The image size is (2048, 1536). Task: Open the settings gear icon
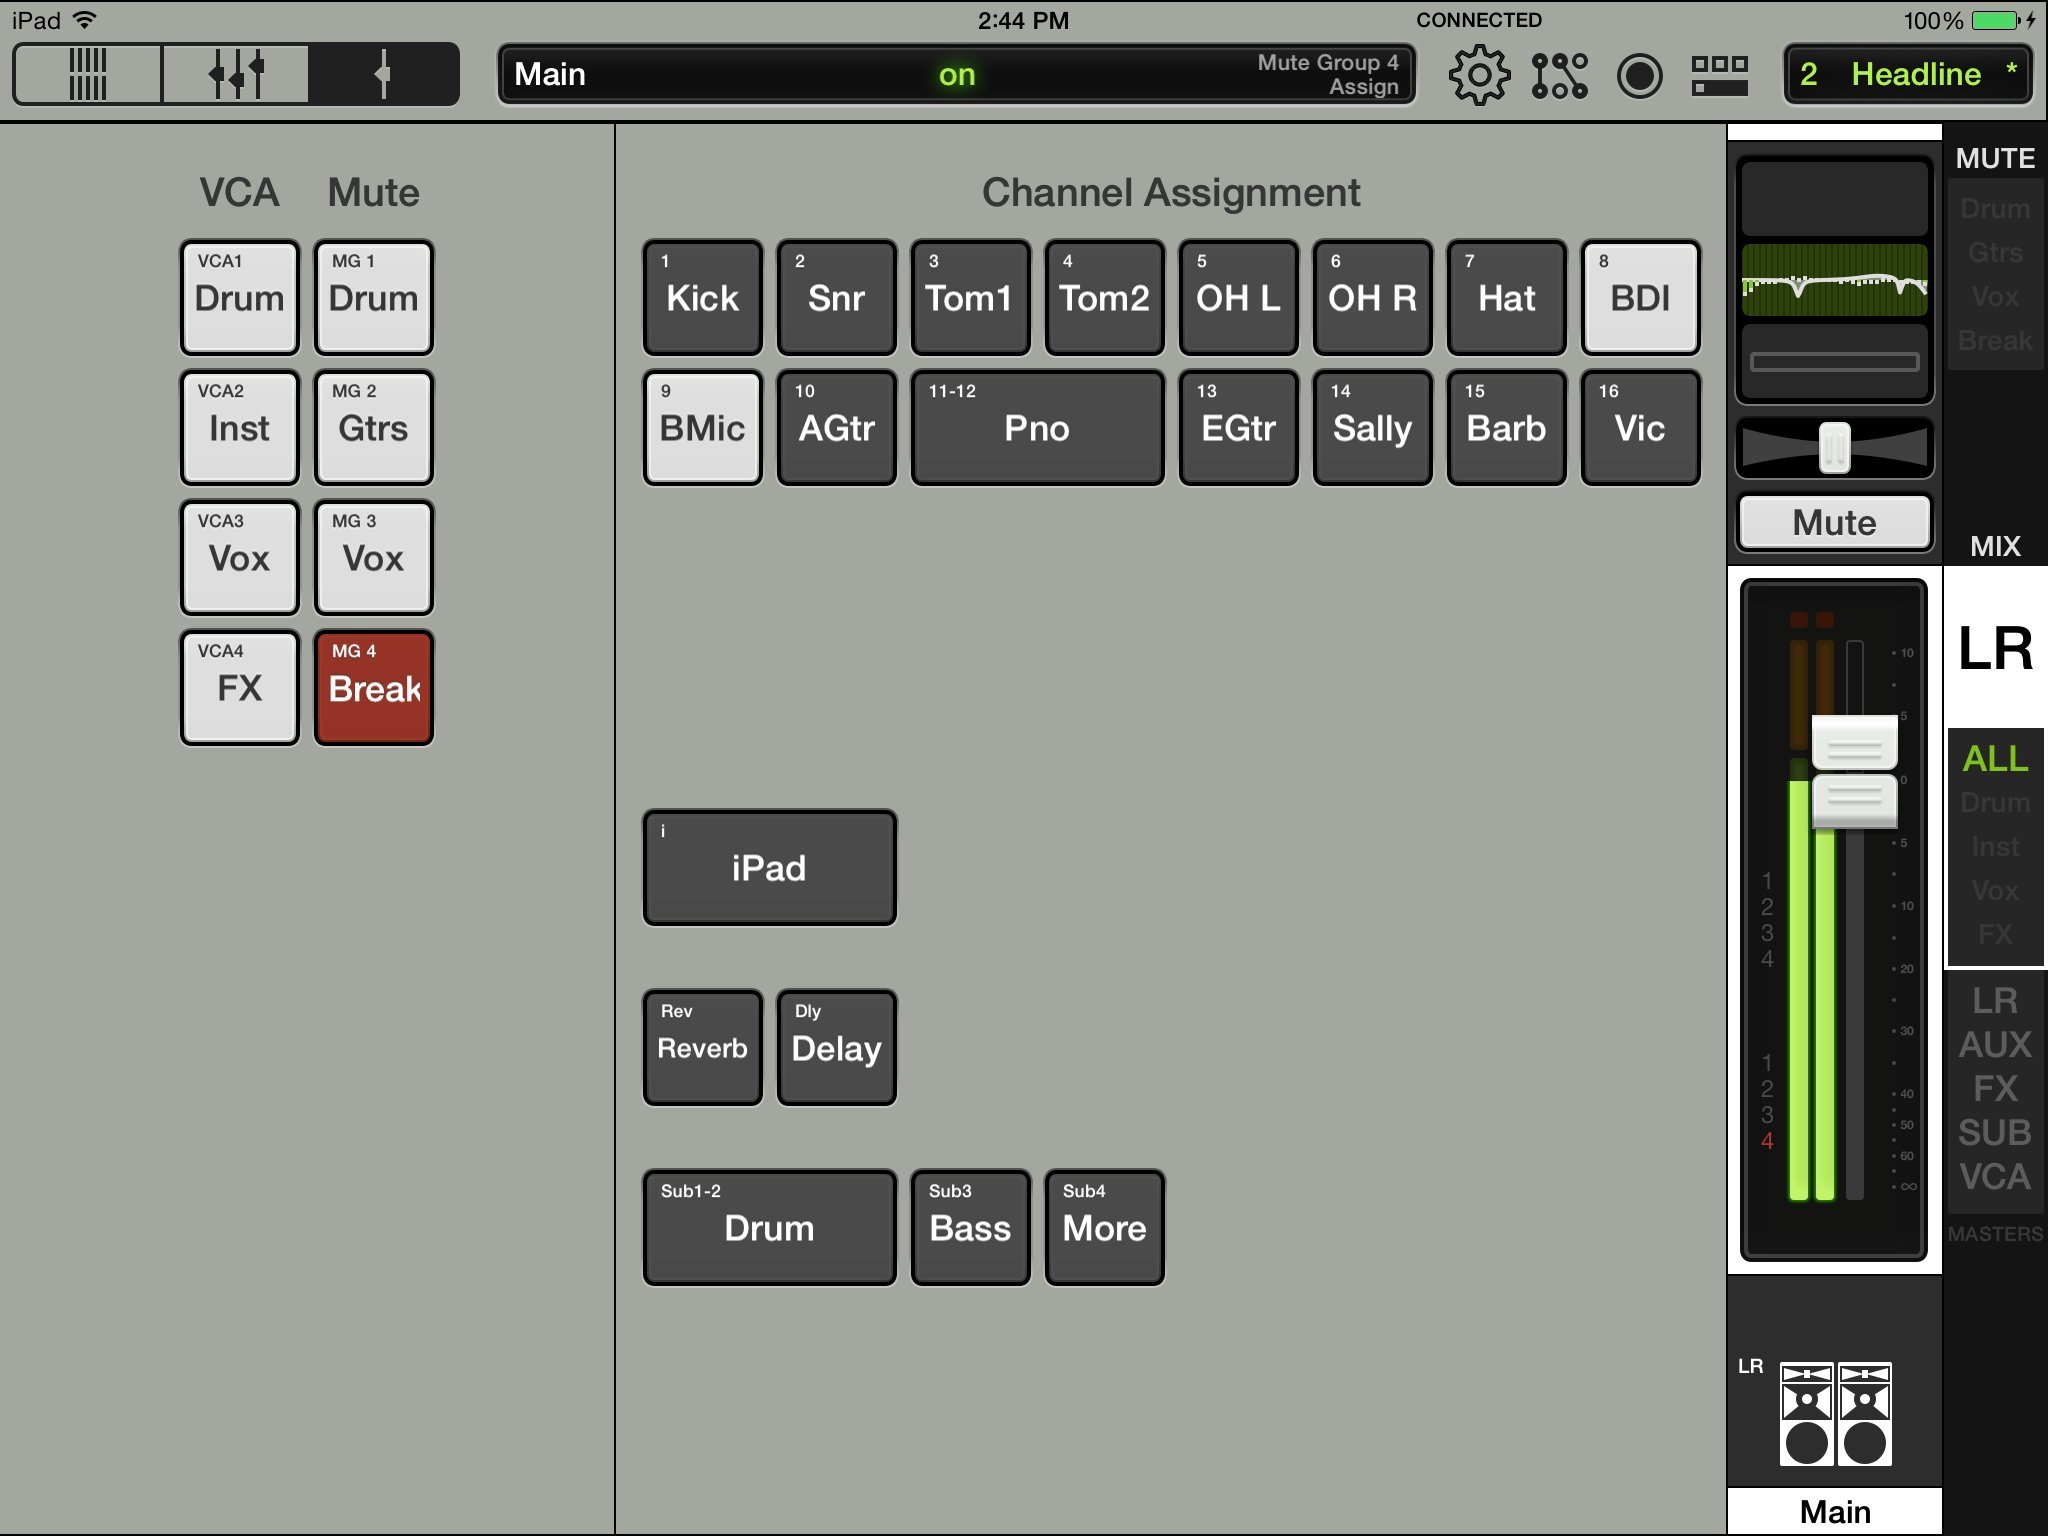(1478, 75)
